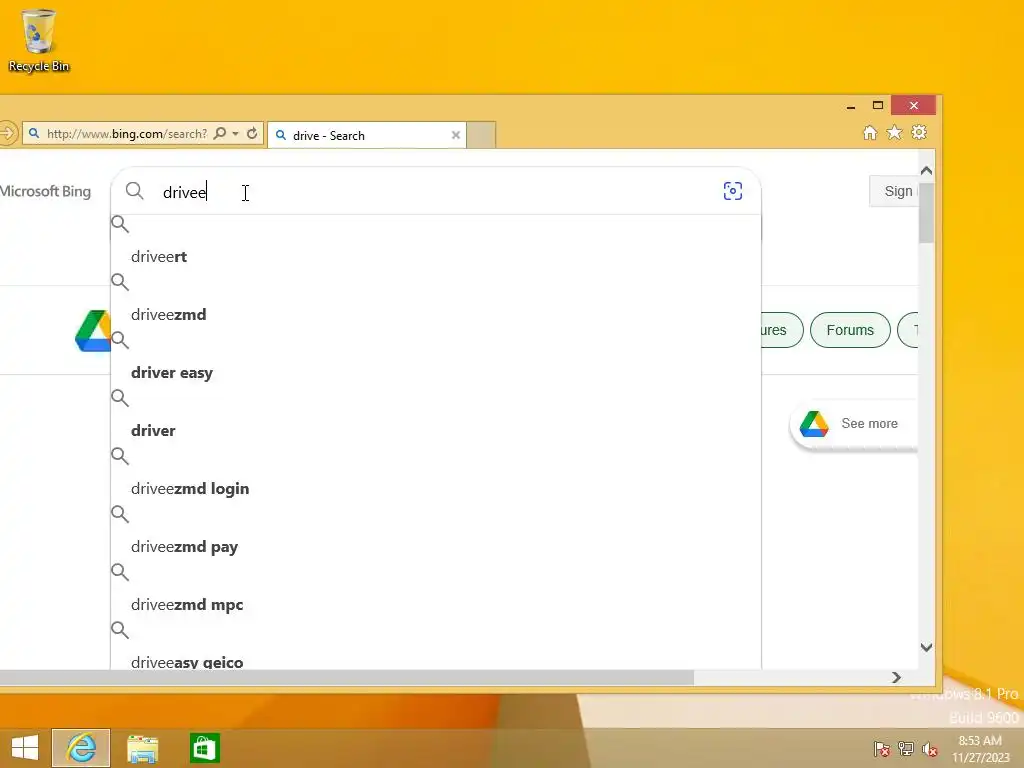
Task: Open the address bar autocomplete dropdown arrow
Action: pos(235,134)
